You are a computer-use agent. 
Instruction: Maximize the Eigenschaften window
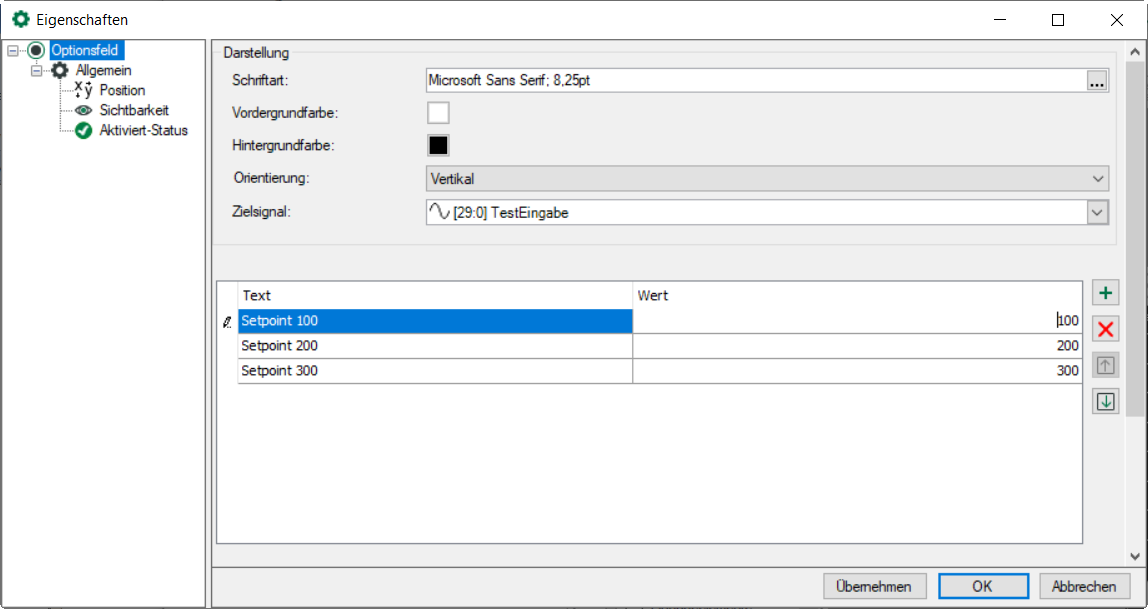point(1057,20)
